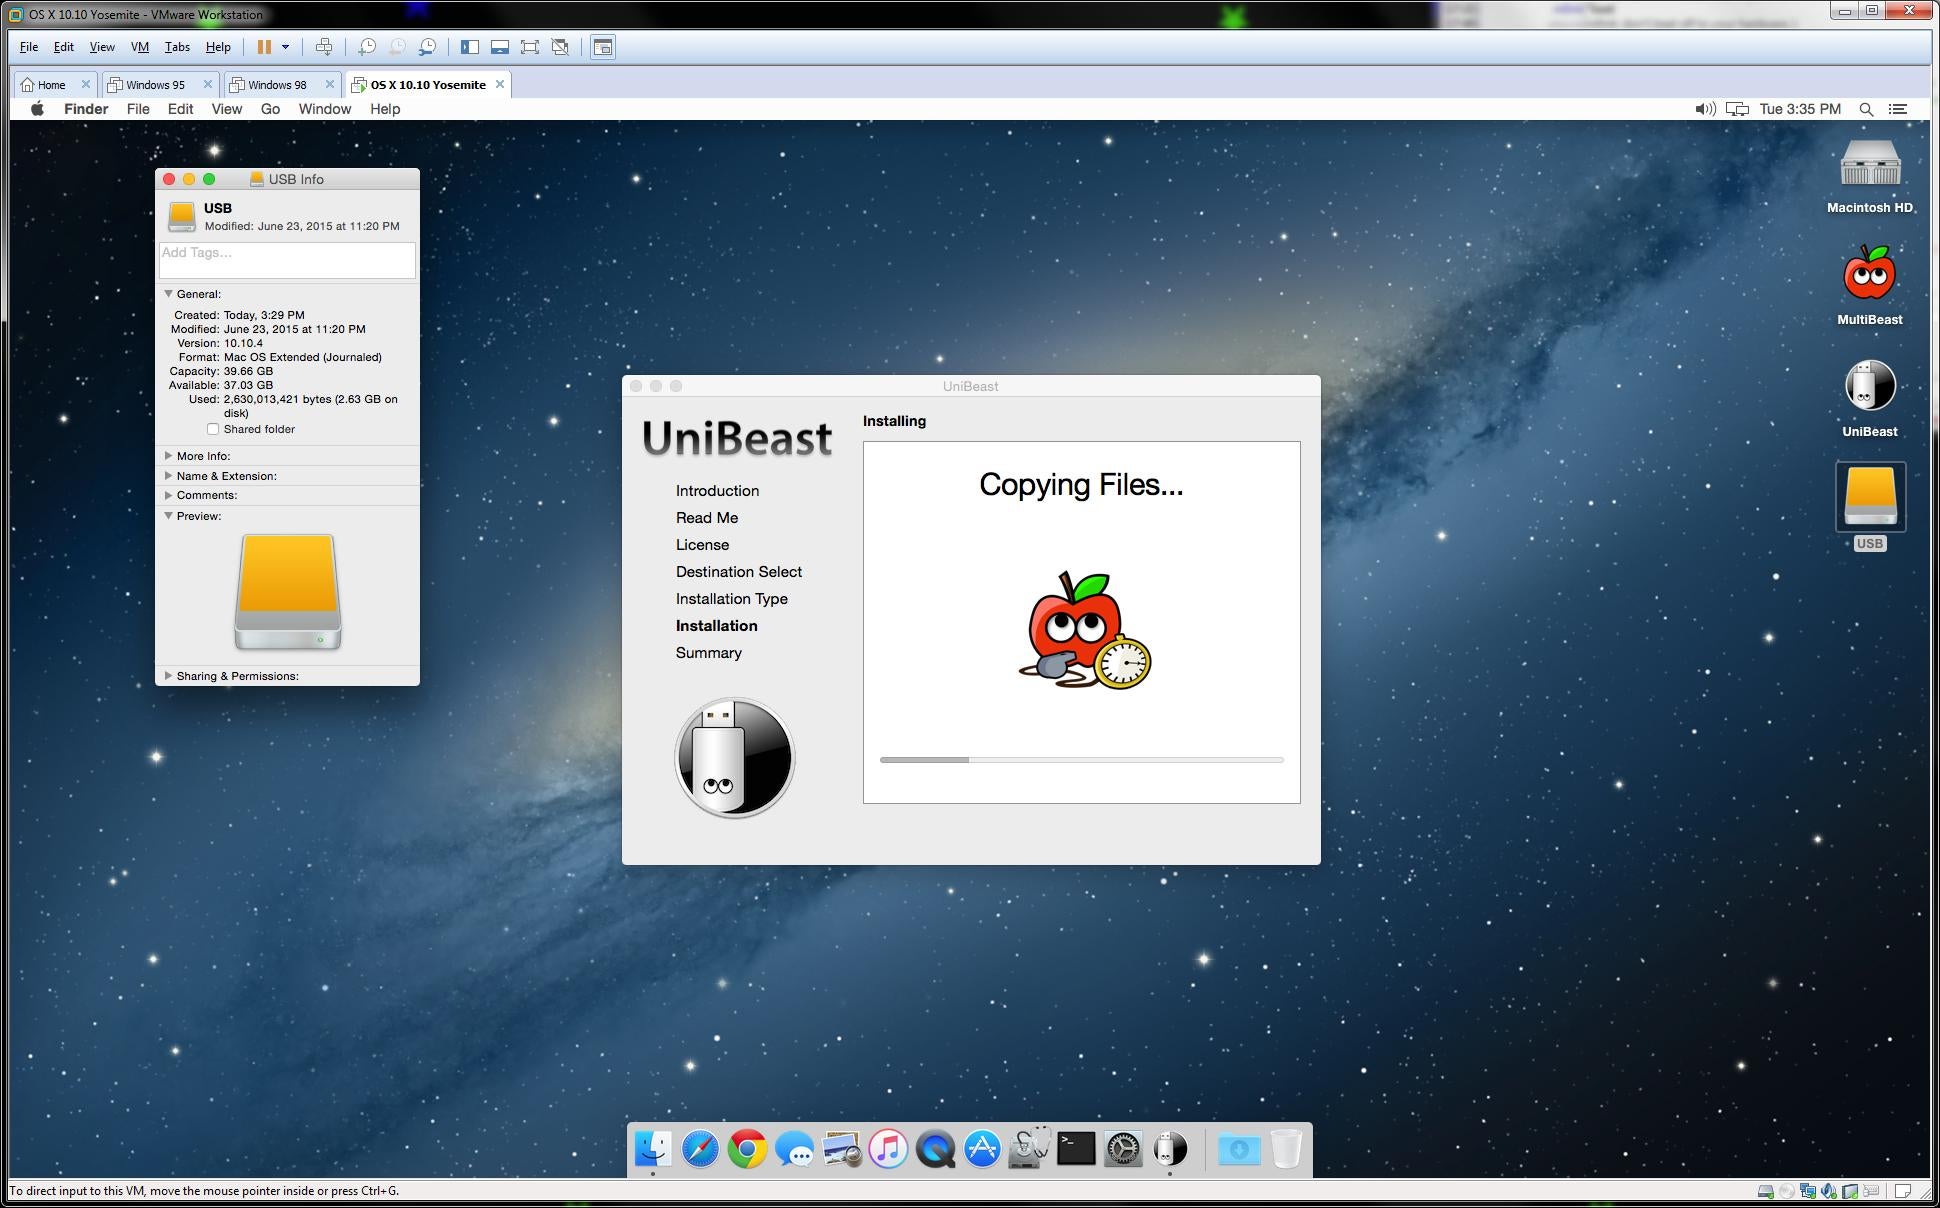This screenshot has width=1940, height=1208.
Task: Toggle the Shared folder checkbox
Action: (213, 429)
